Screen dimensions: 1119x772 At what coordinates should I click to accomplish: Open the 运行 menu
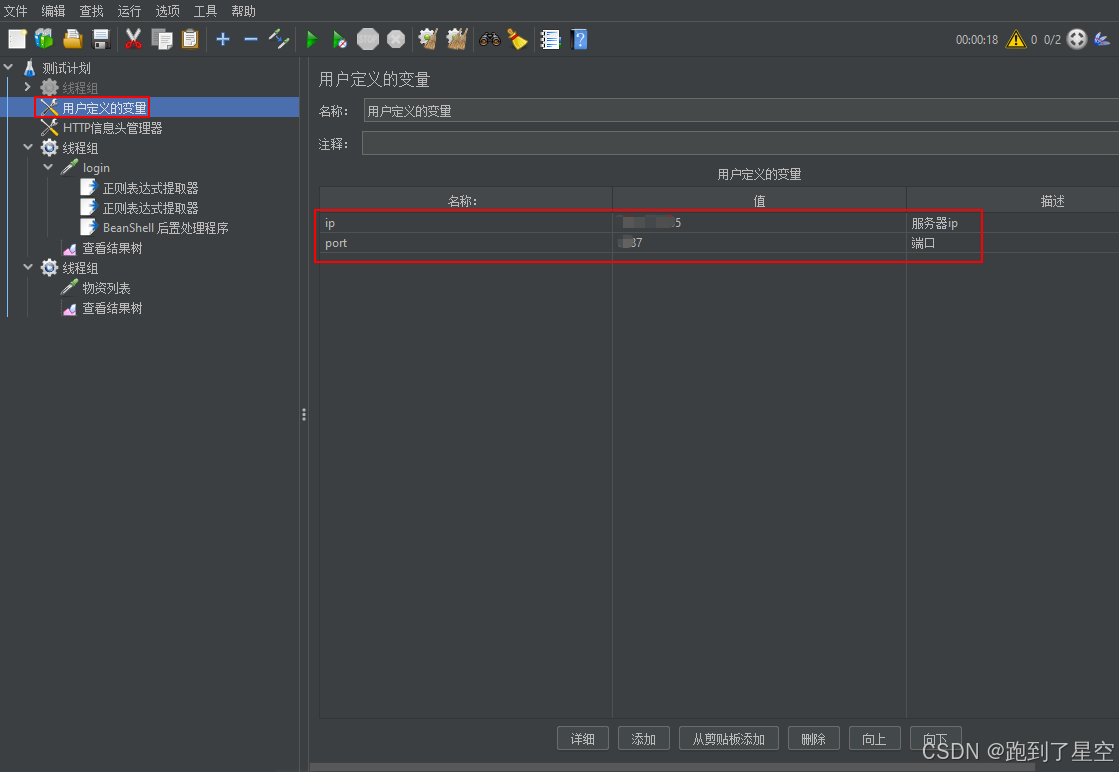pyautogui.click(x=129, y=11)
